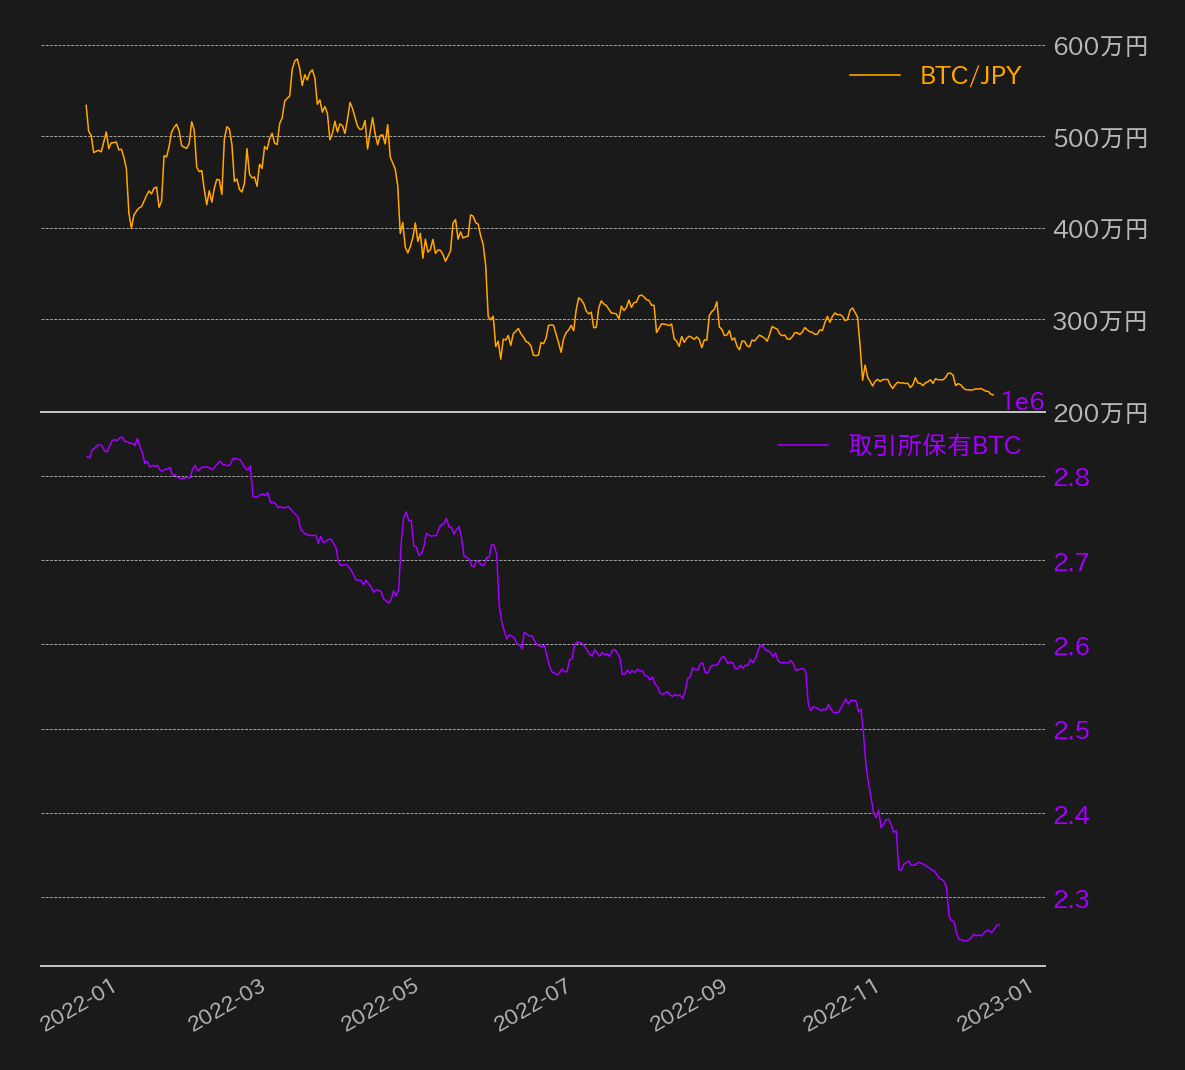Click the 1e6 scale multiplier text
Screen dimensions: 1185x1070
[1023, 402]
